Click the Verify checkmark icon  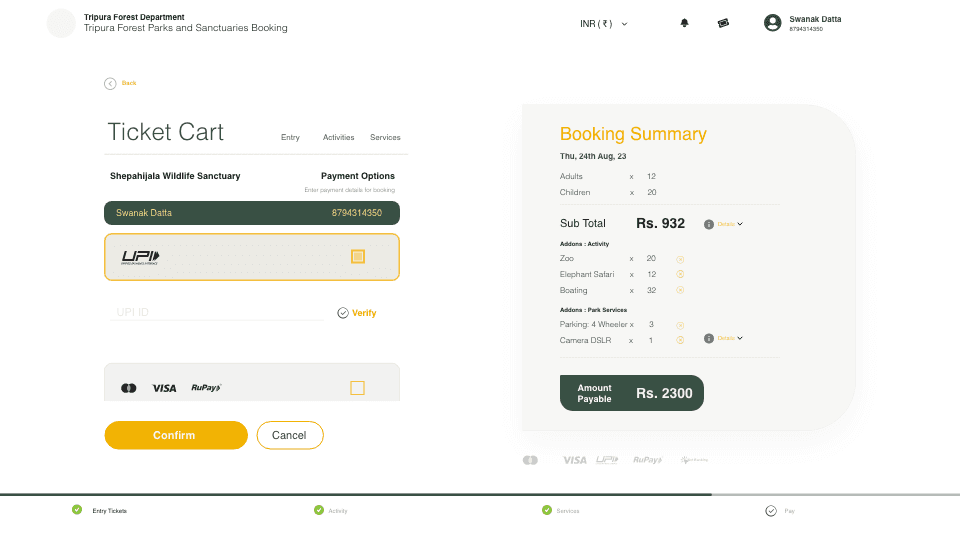(x=343, y=313)
